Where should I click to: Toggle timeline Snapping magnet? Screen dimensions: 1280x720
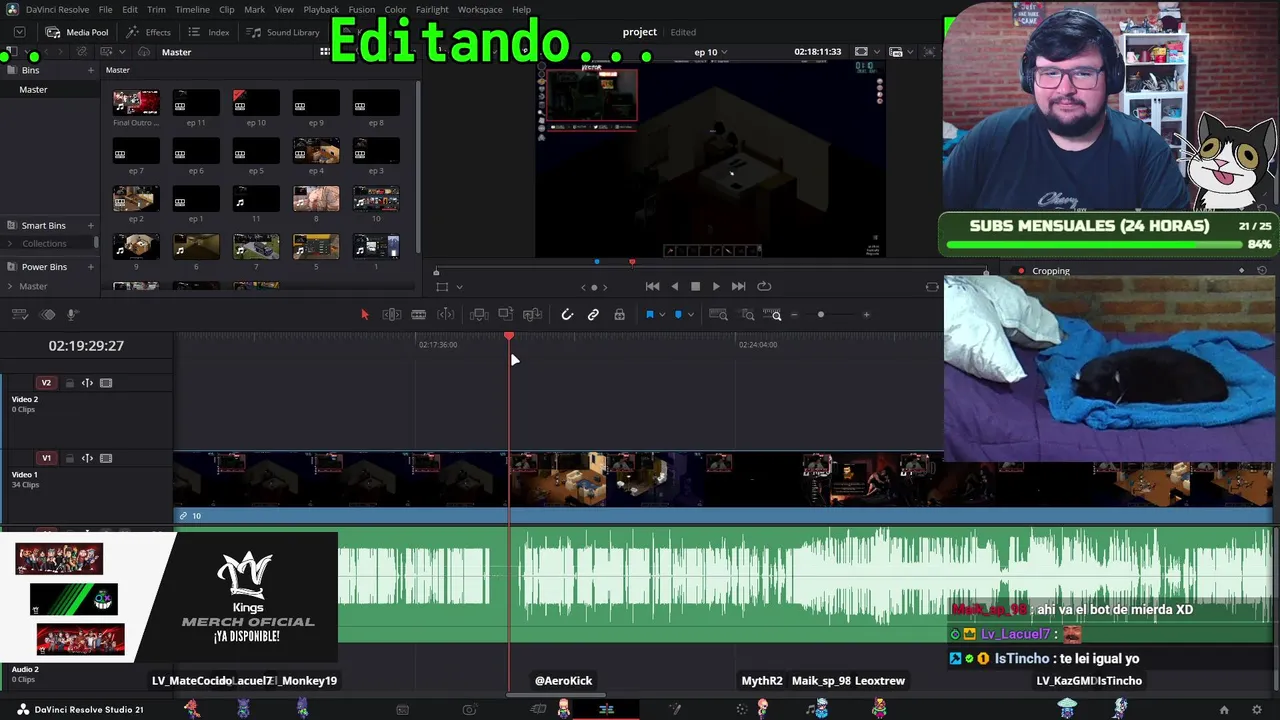pyautogui.click(x=567, y=315)
